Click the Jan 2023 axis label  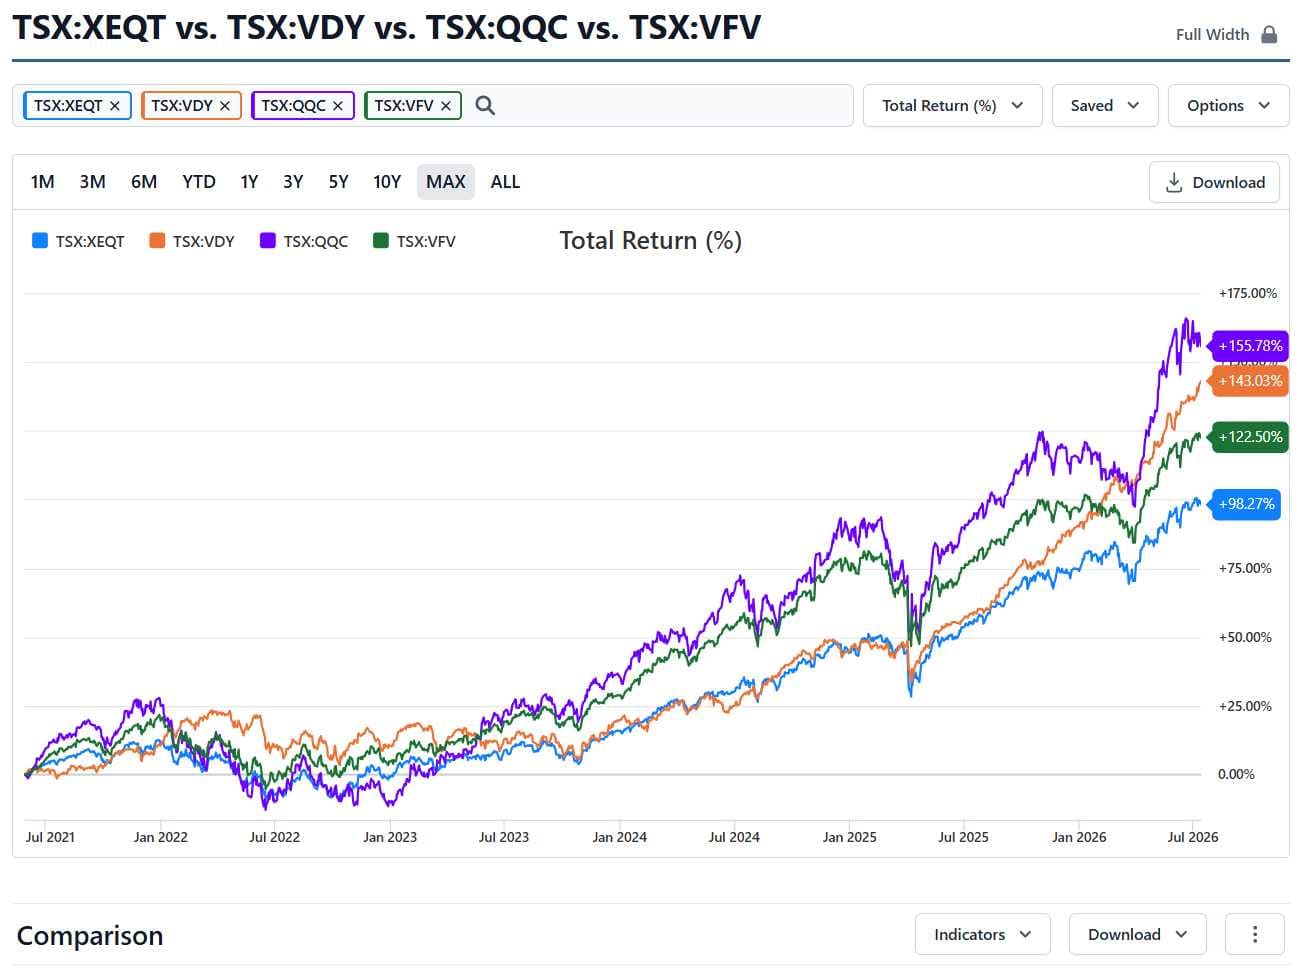(390, 837)
